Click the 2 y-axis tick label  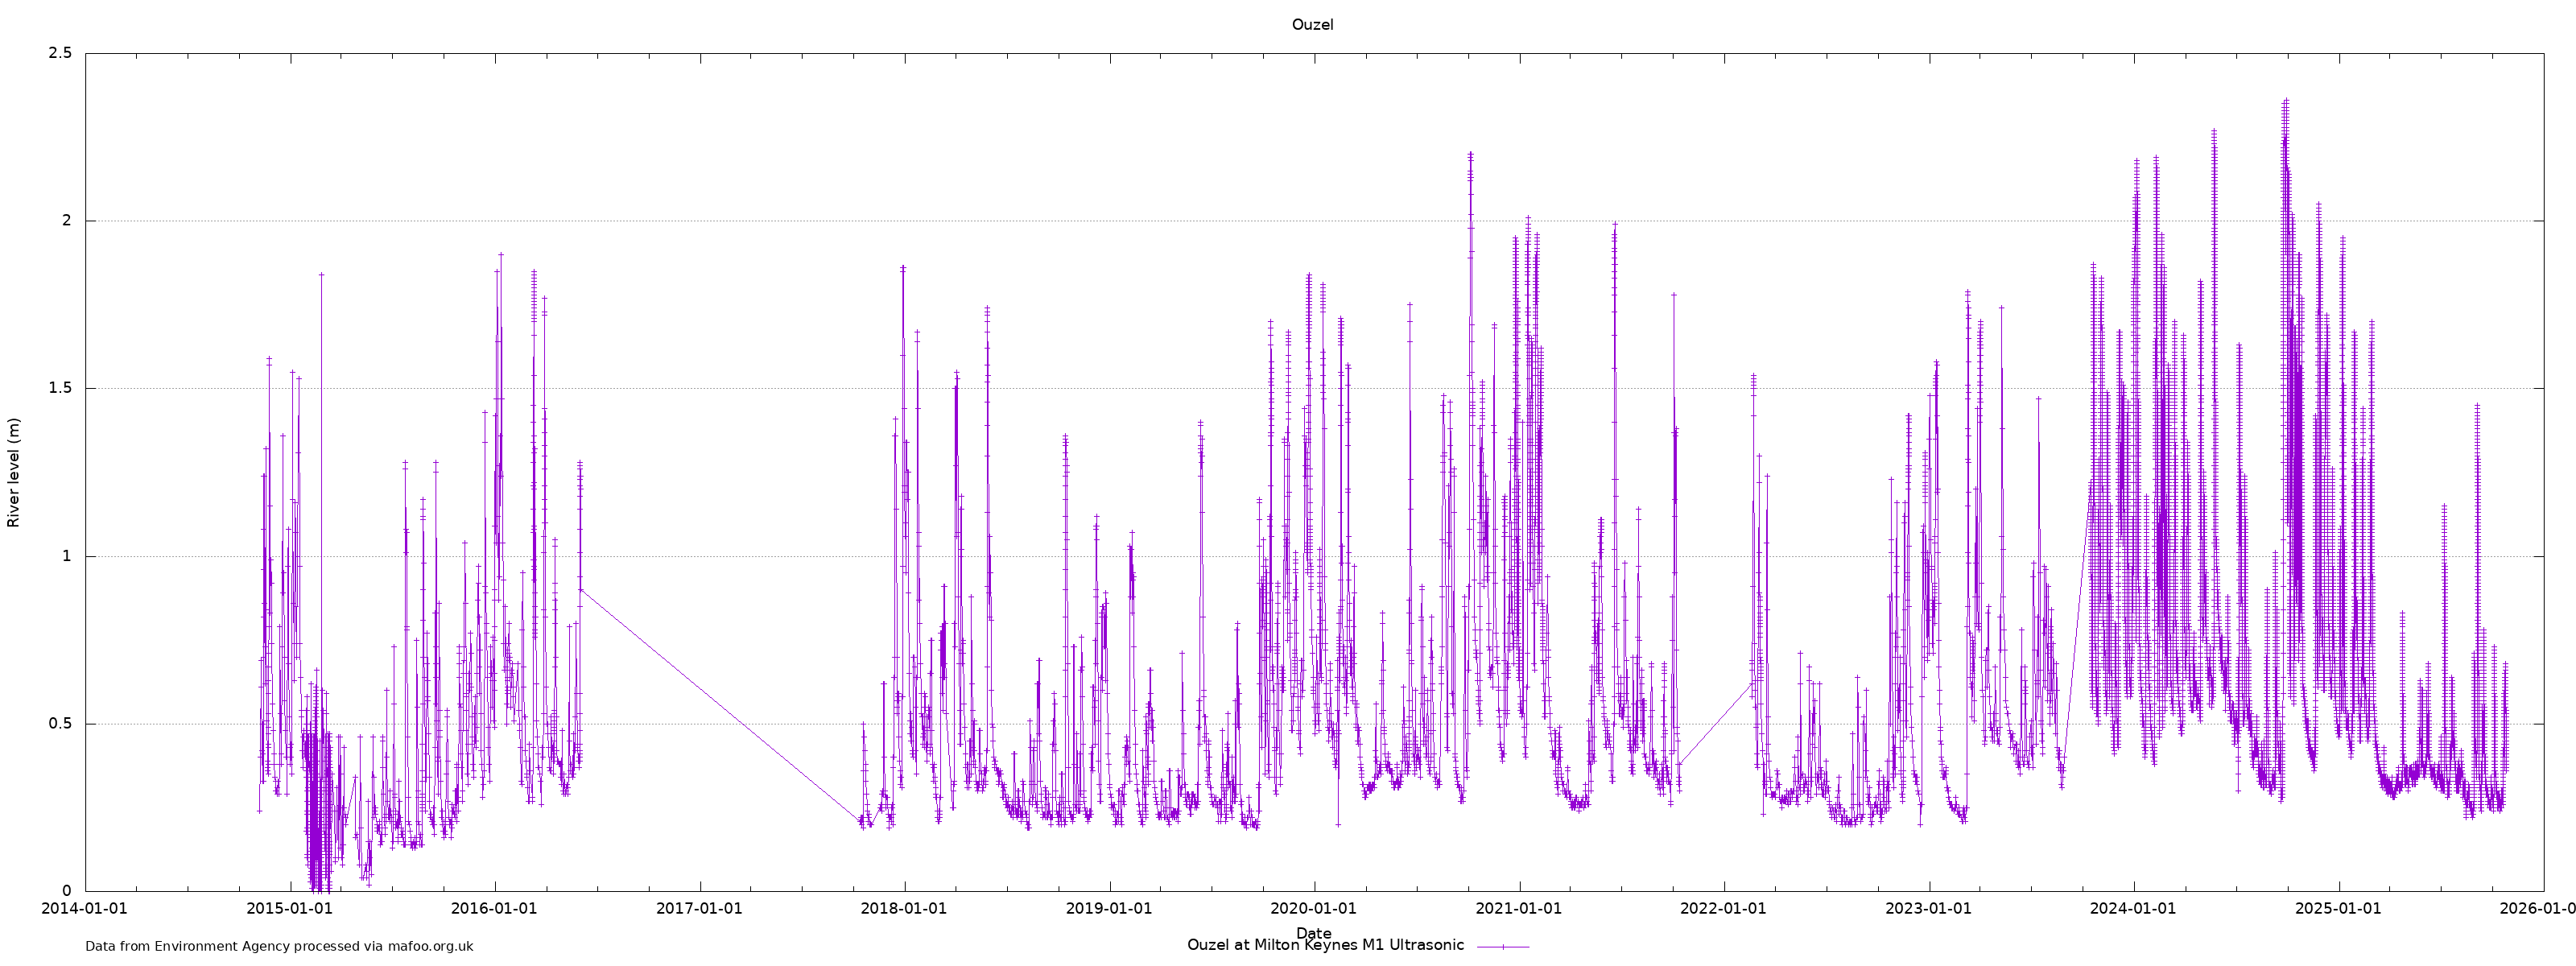67,221
